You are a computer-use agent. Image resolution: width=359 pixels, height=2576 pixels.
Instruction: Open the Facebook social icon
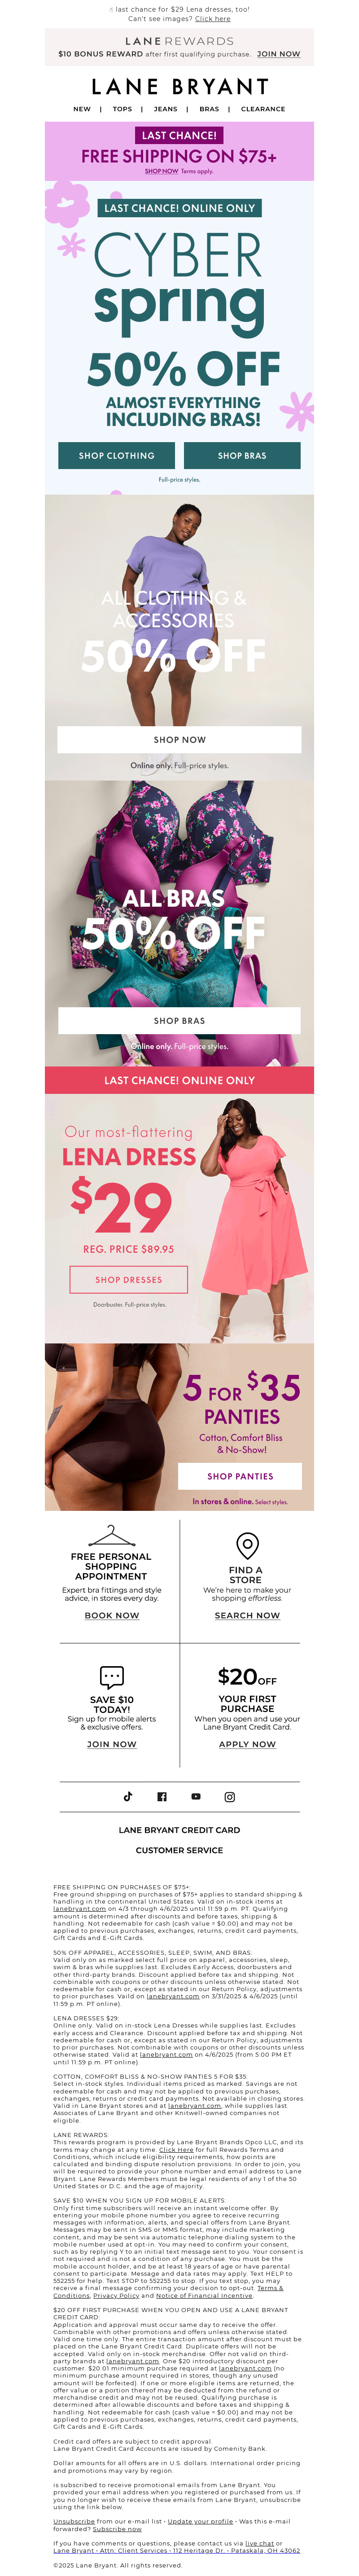tap(162, 1796)
